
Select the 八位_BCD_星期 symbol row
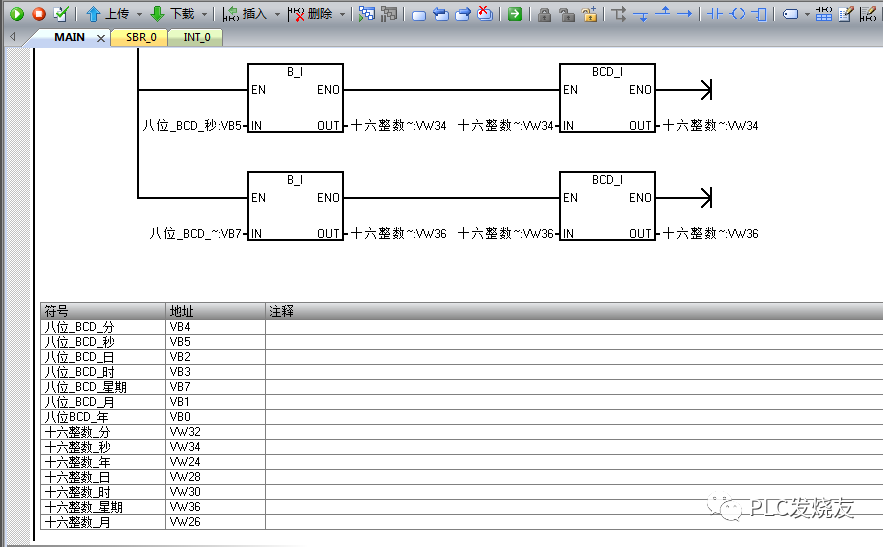pyautogui.click(x=462, y=387)
